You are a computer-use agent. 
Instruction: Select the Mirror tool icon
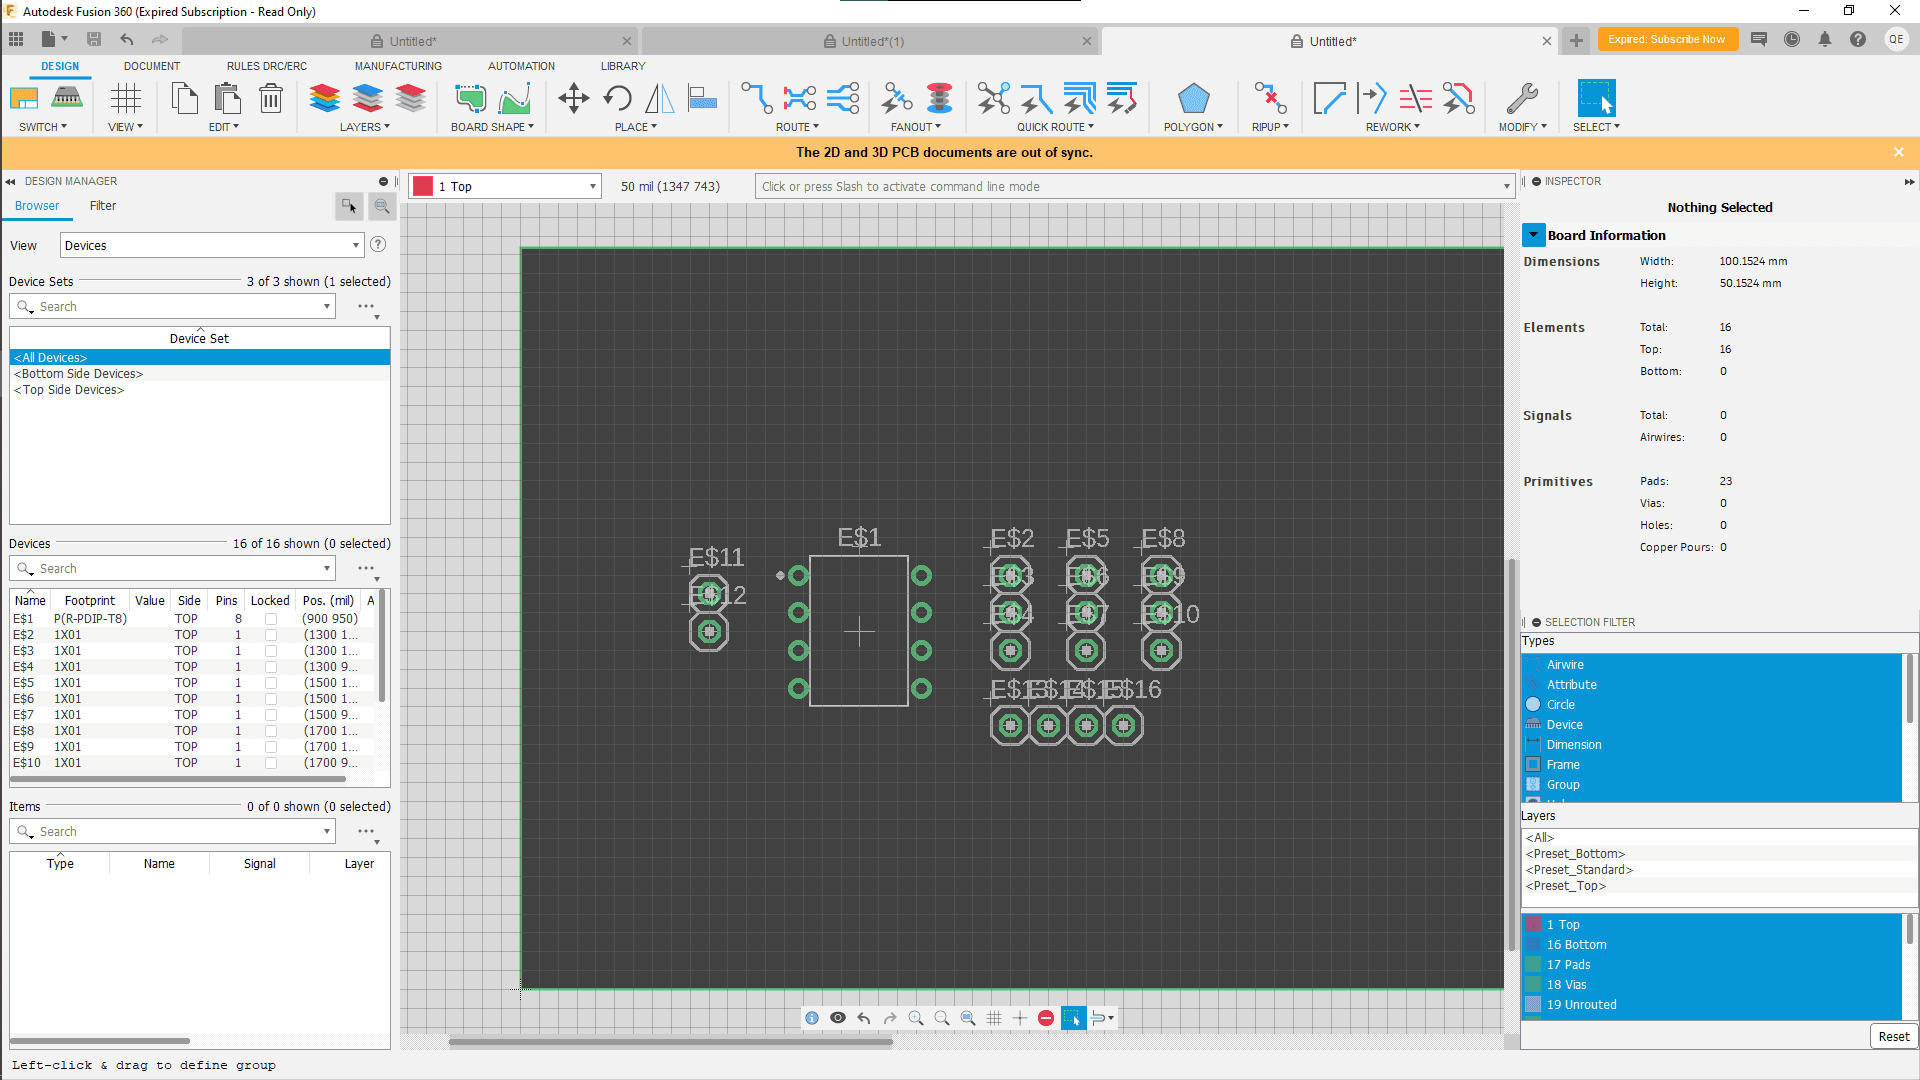tap(659, 98)
